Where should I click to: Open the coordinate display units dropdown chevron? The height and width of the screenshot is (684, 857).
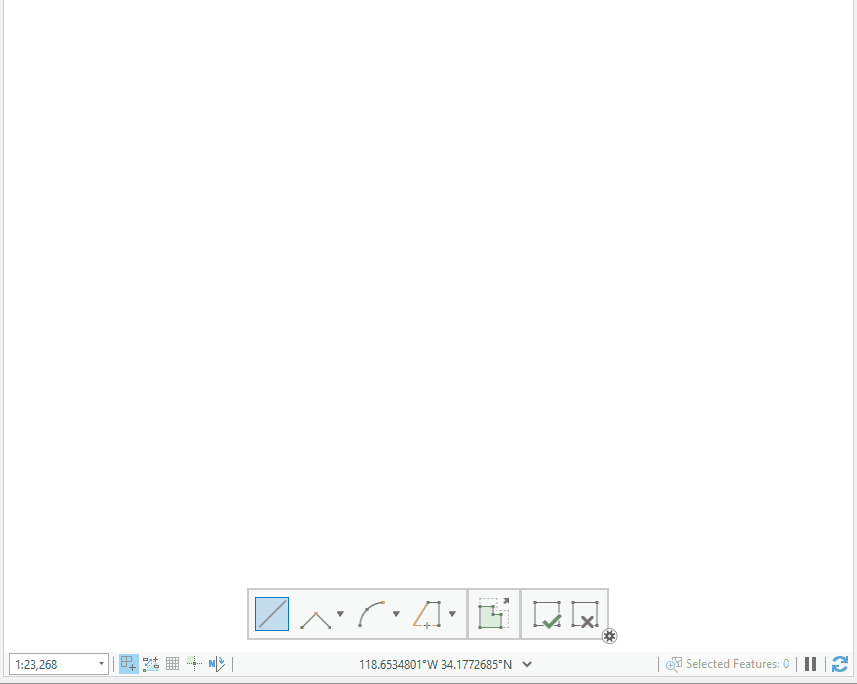tap(527, 664)
